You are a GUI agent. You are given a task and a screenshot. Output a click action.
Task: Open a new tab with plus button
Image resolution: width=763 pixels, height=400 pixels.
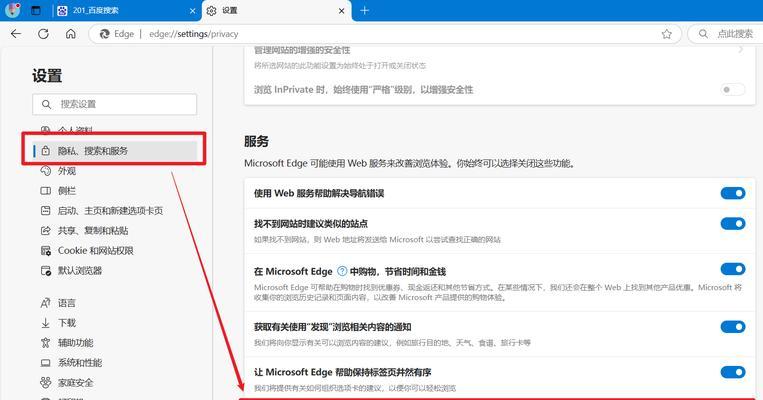tap(364, 10)
